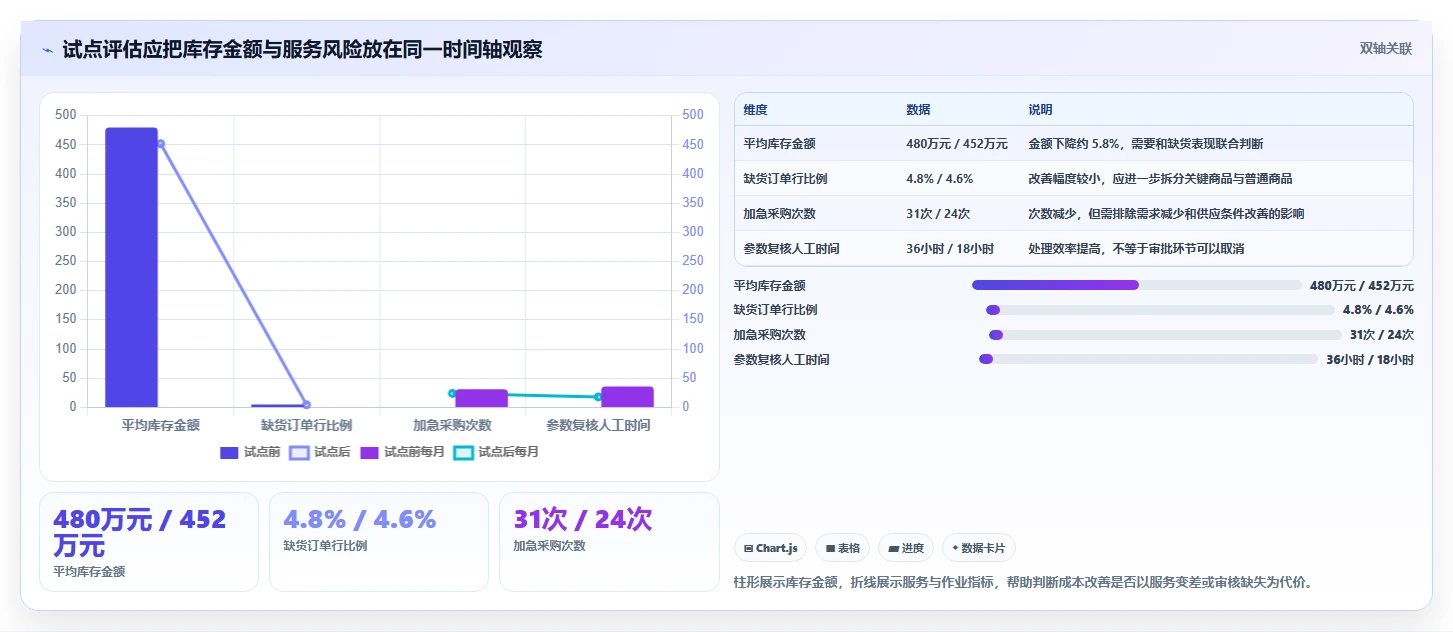
Task: Click the 双轴关联 label
Action: pos(1385,49)
